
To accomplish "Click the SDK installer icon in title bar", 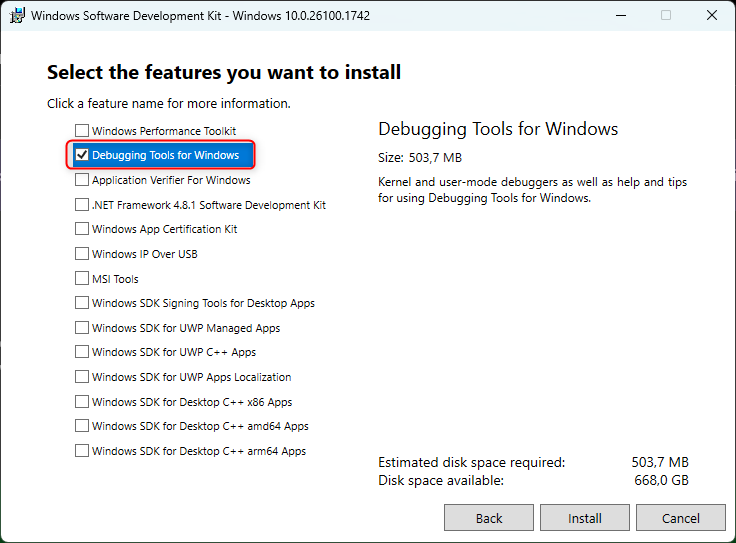I will [x=17, y=15].
